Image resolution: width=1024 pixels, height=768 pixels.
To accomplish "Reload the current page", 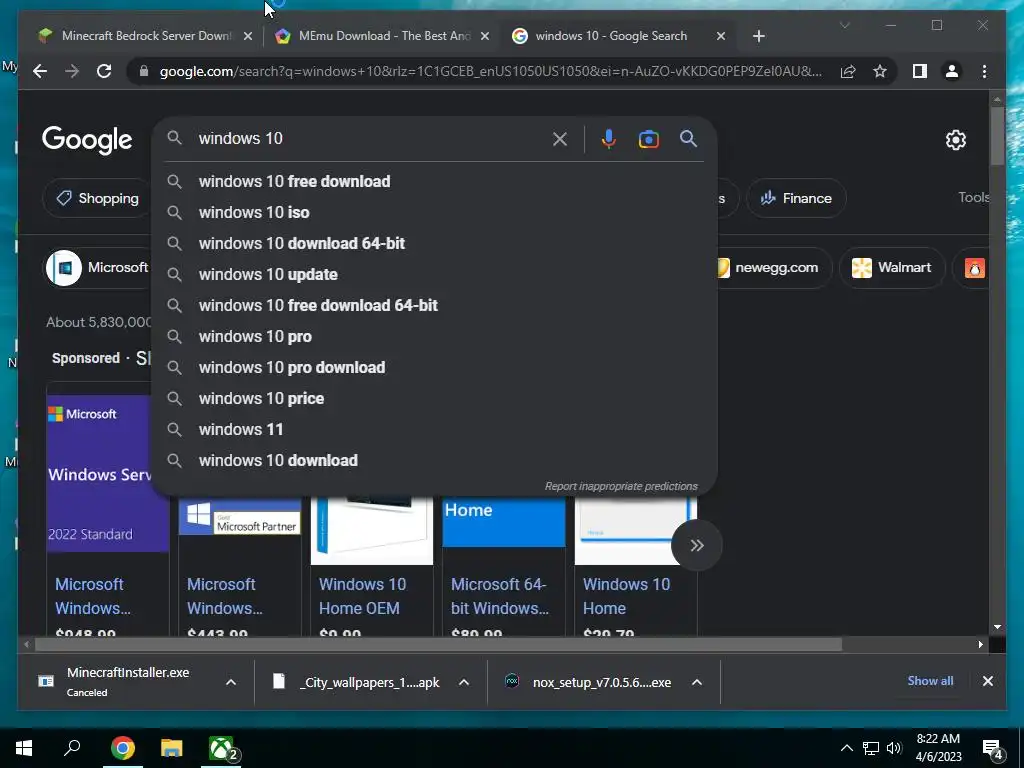I will pos(104,71).
